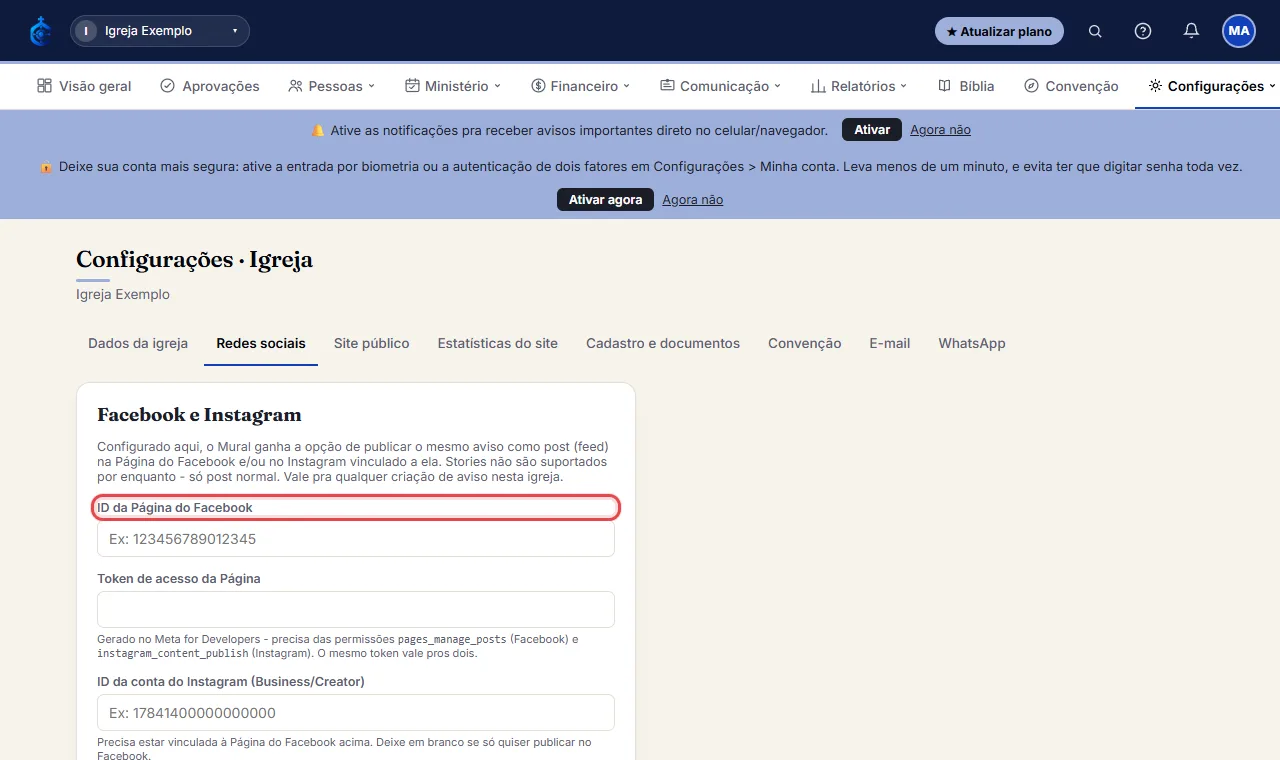Open the Estatísticas do site tab
Viewport: 1280px width, 760px height.
point(498,343)
